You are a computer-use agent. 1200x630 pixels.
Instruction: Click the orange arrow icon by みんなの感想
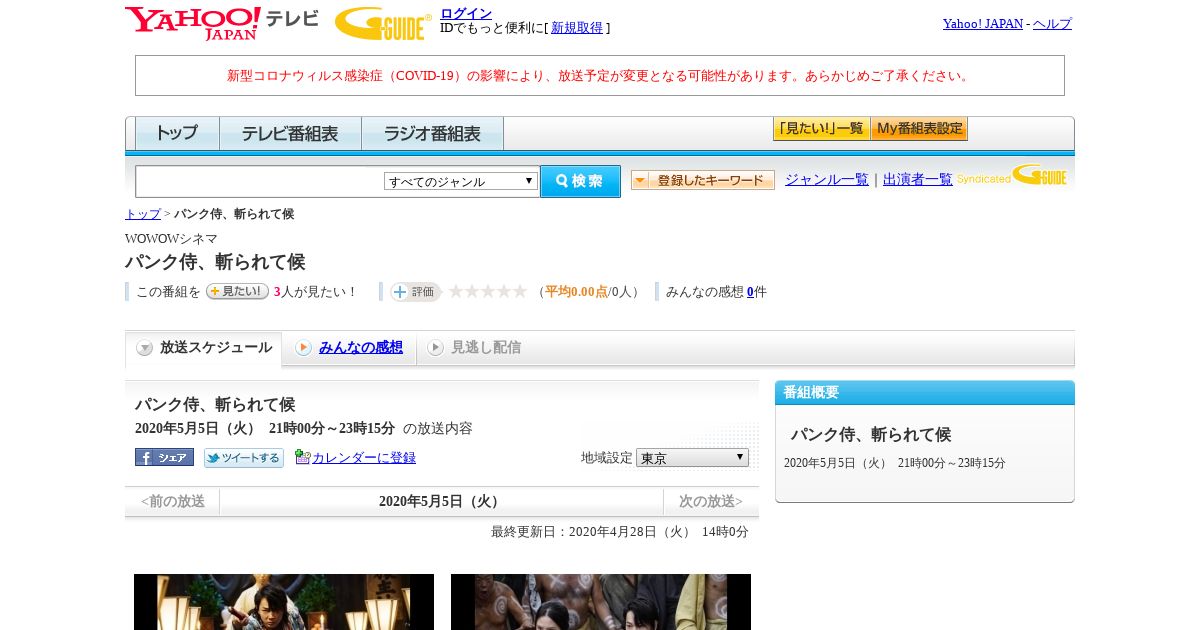pos(303,347)
